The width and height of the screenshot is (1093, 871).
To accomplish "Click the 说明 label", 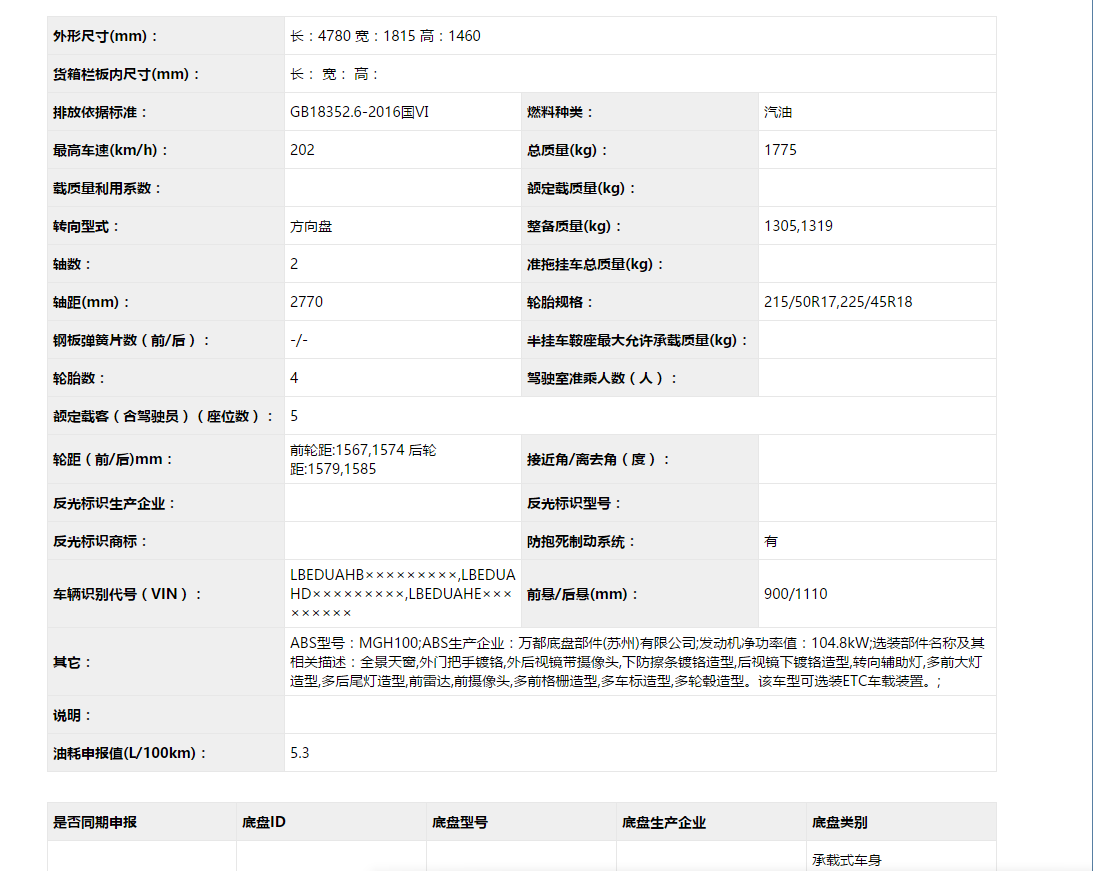I will (72, 715).
